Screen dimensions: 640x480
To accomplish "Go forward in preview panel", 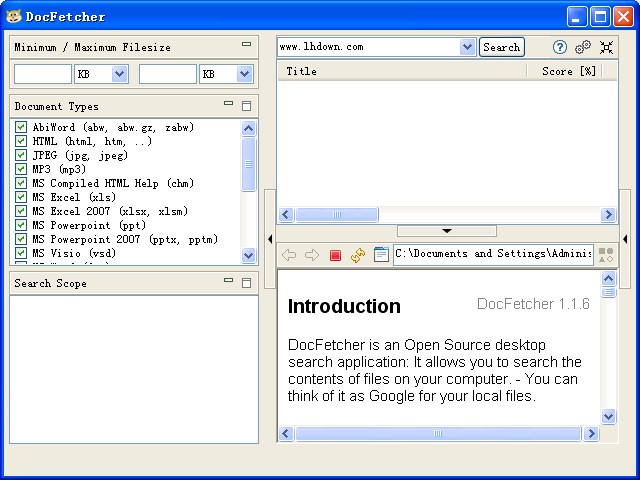I will click(312, 255).
